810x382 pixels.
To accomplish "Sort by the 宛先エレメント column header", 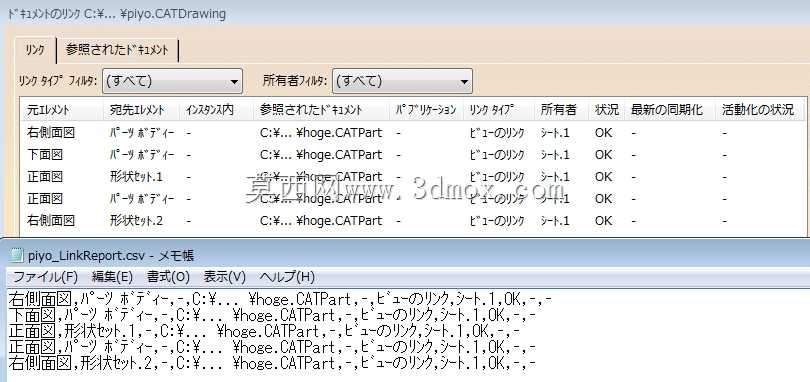I will [141, 110].
